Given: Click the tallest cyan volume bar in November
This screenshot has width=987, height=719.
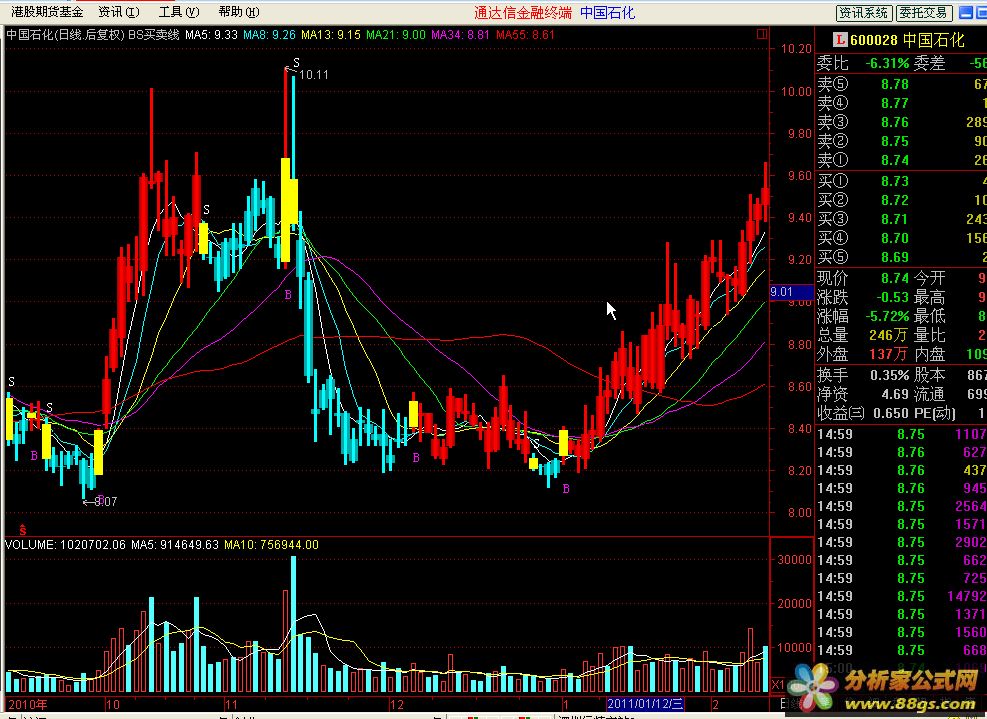Looking at the screenshot, I should click(293, 624).
